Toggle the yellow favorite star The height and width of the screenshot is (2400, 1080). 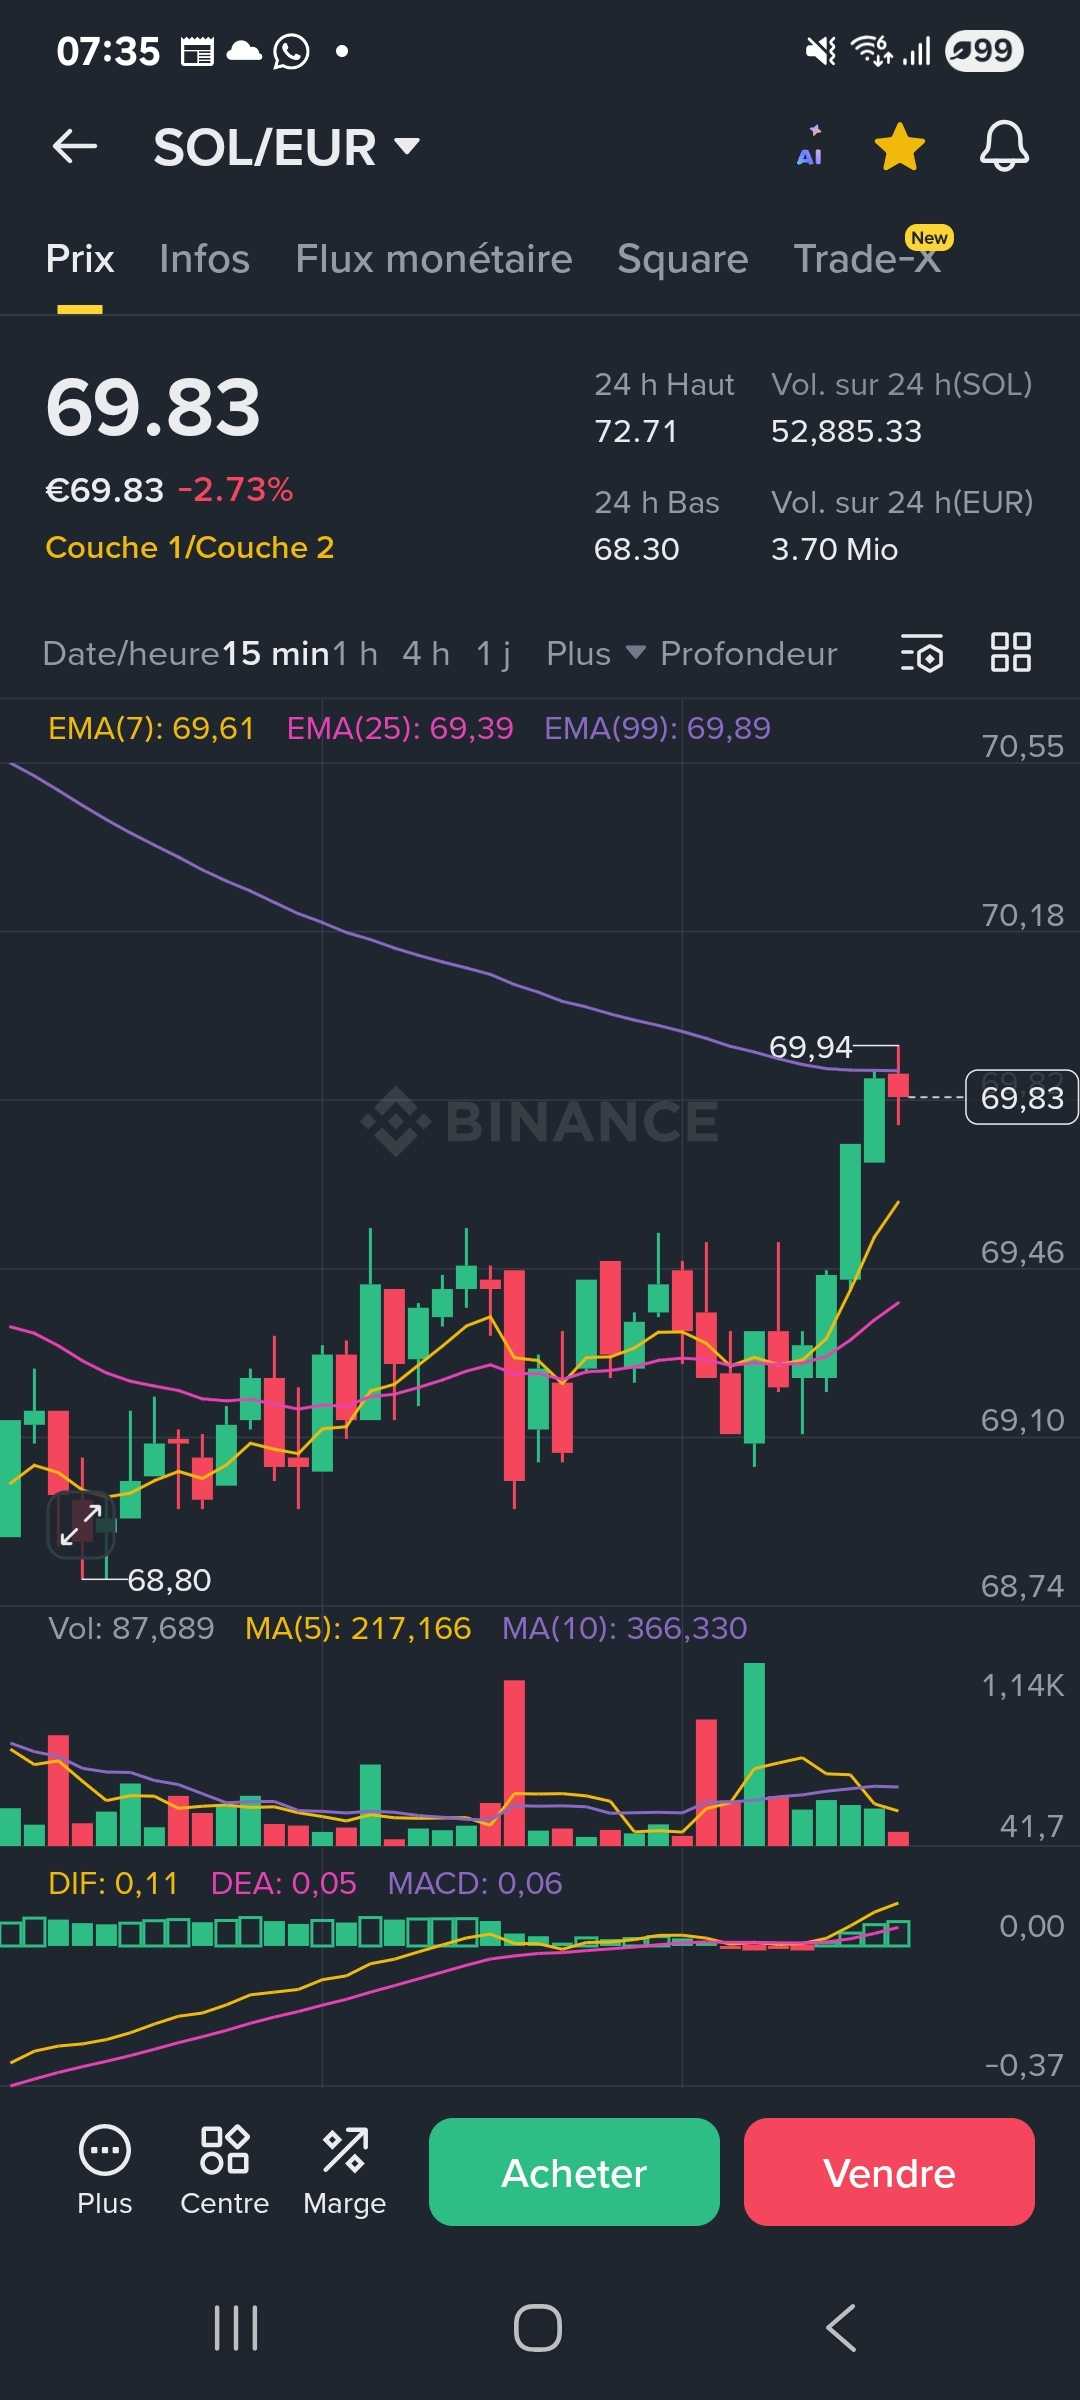click(x=899, y=147)
